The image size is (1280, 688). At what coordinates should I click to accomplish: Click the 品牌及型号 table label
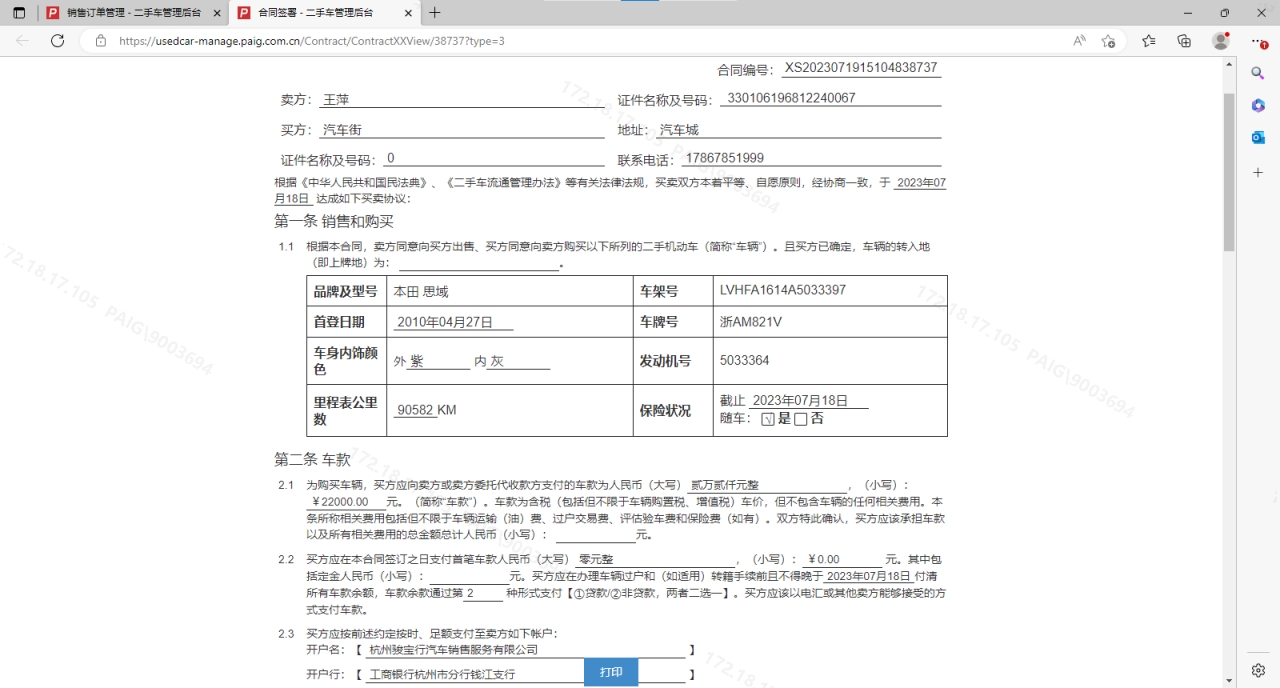click(x=345, y=292)
